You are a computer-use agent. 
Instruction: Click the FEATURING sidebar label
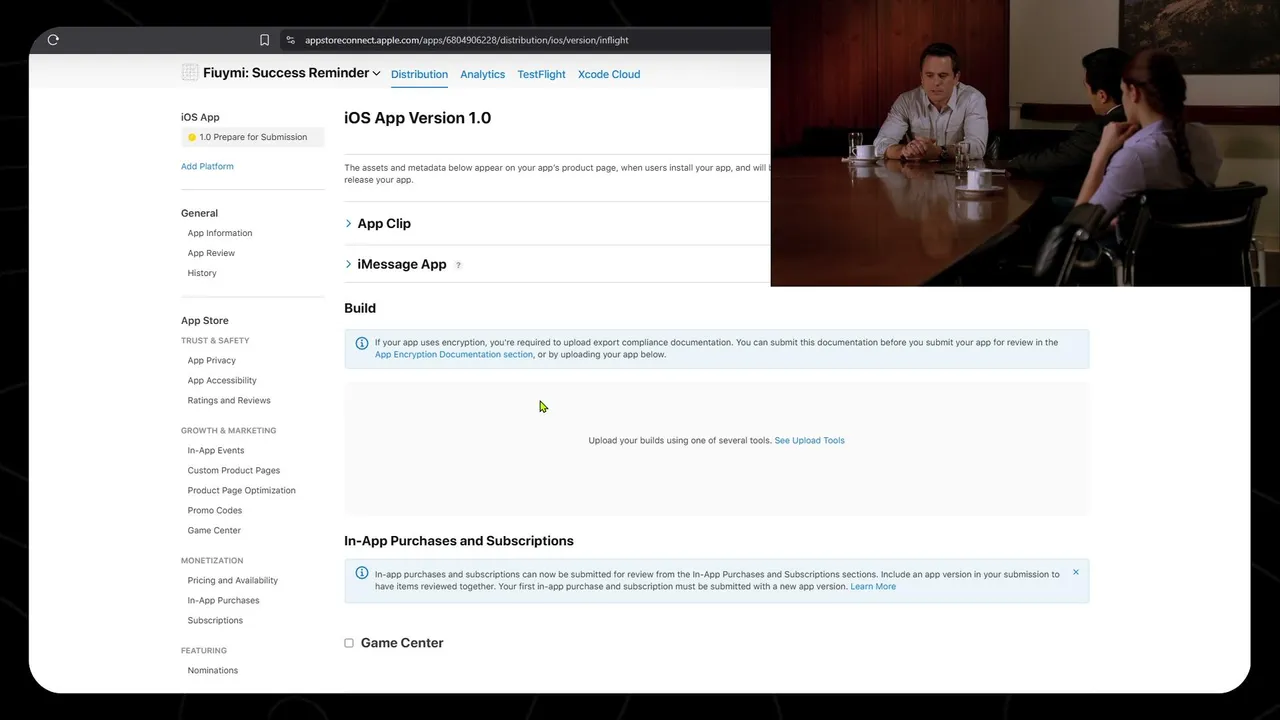[204, 651]
